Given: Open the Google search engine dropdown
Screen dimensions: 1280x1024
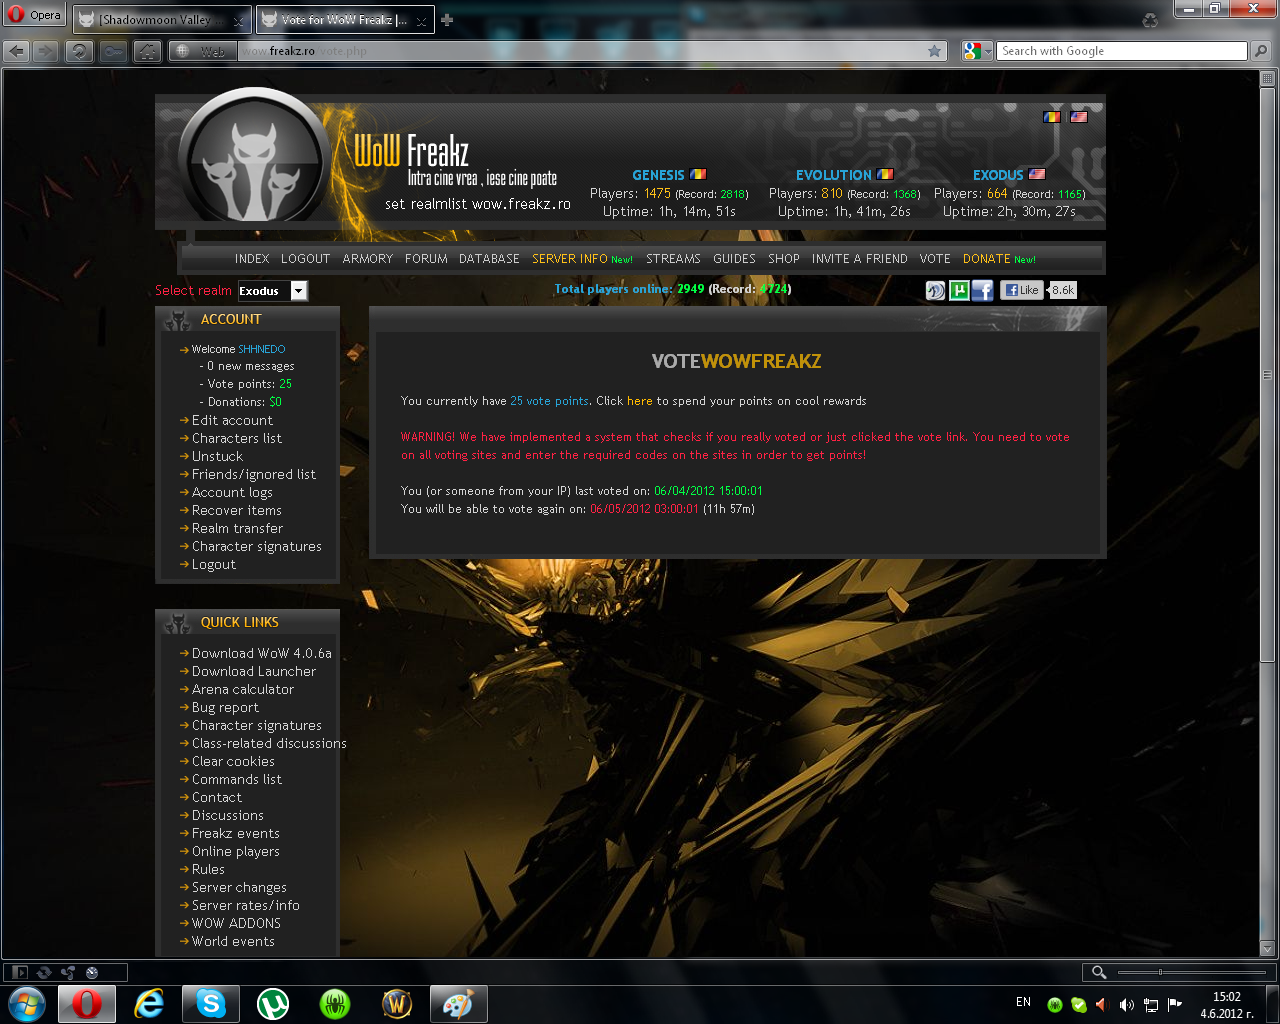Looking at the screenshot, I should pyautogui.click(x=977, y=51).
